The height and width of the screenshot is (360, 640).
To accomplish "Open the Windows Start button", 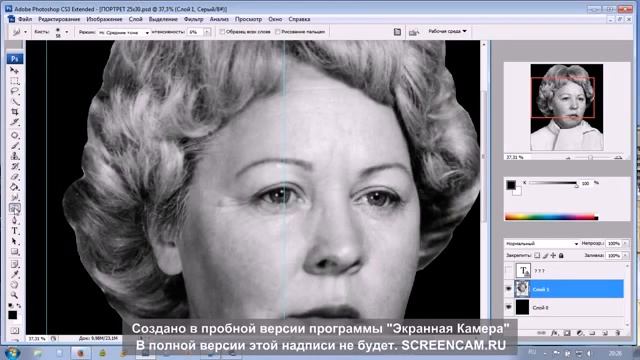I will click(x=13, y=352).
